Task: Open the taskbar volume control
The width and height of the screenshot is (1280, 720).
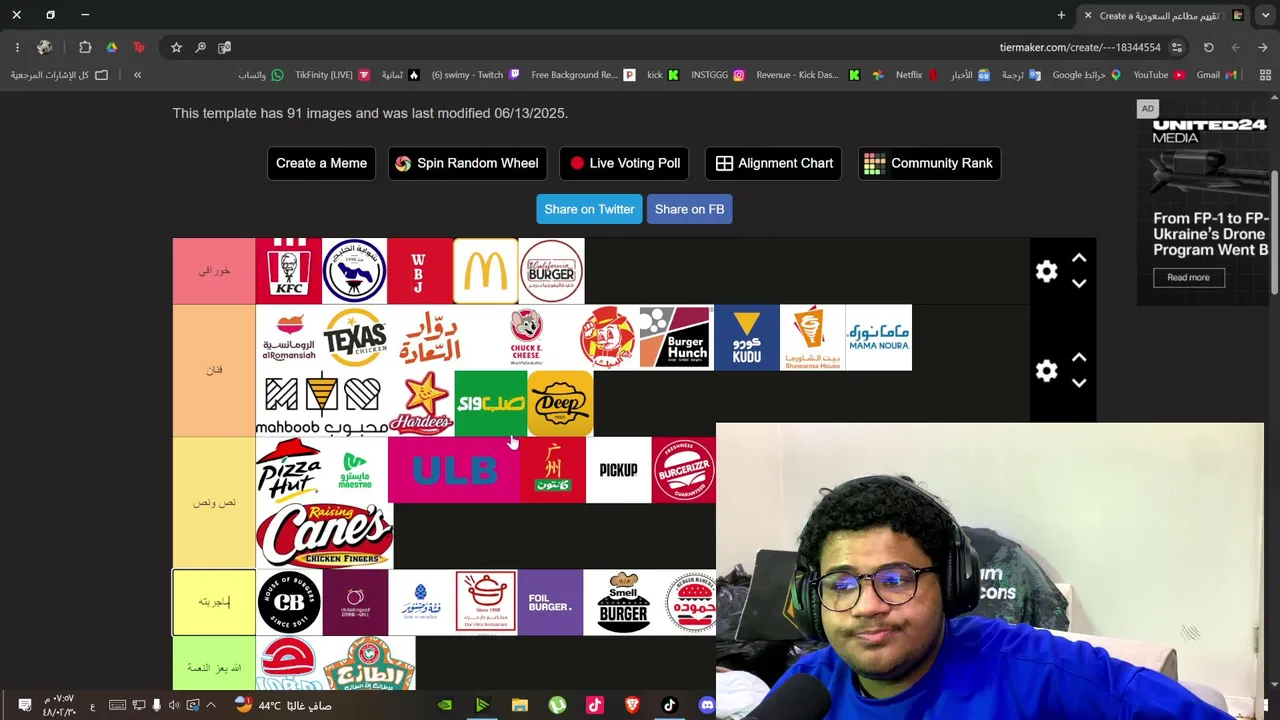Action: pos(174,705)
